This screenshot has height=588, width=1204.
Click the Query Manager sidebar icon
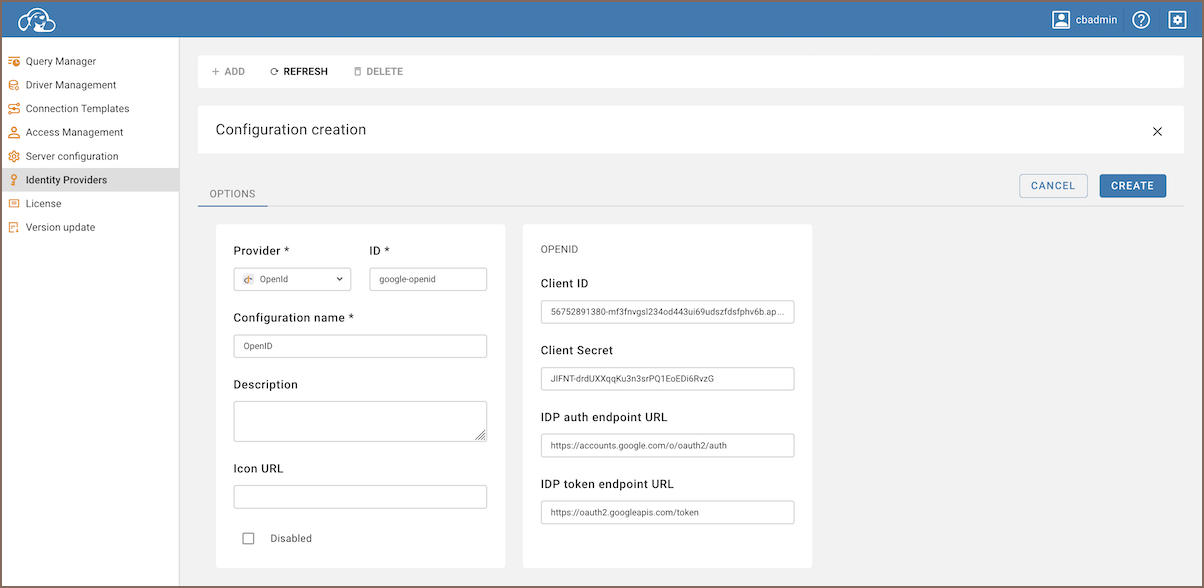14,61
